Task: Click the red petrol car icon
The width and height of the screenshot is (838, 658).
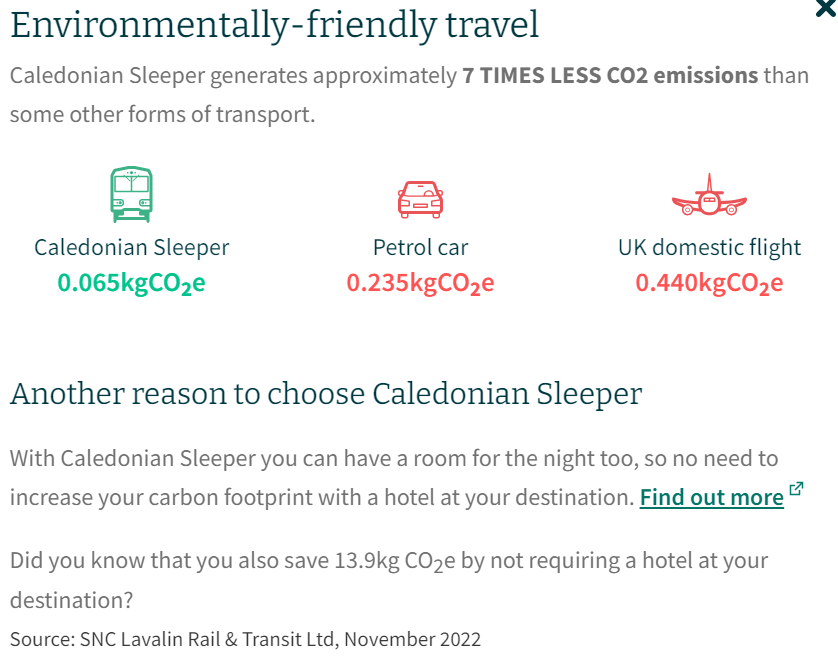Action: (x=420, y=198)
